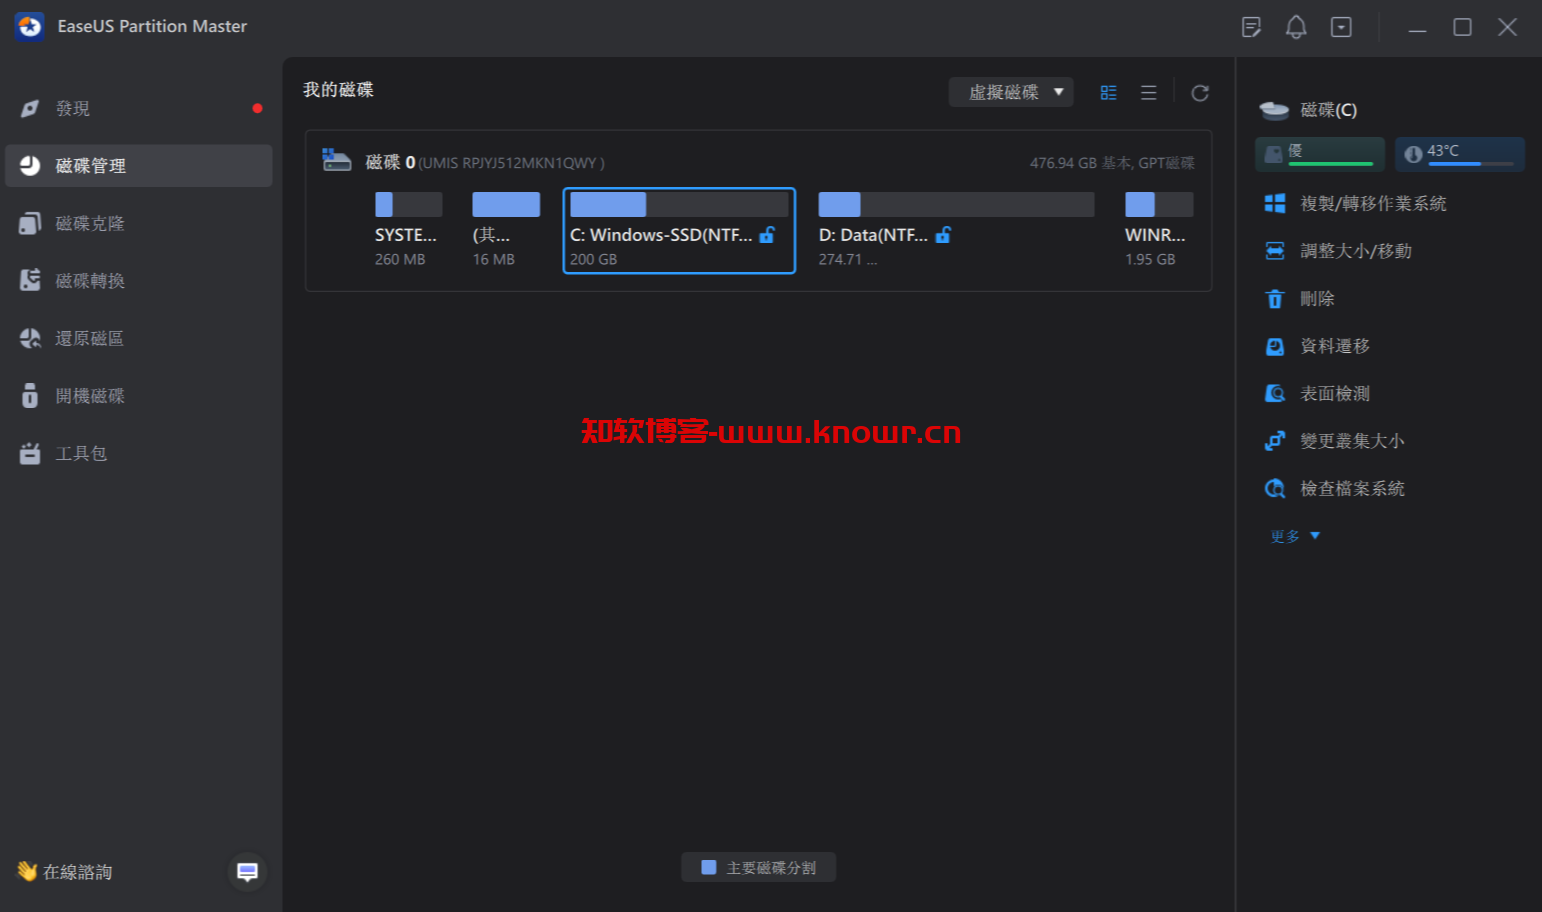Image resolution: width=1542 pixels, height=912 pixels.
Task: Choose 調整大小/移動 action
Action: click(x=1356, y=251)
